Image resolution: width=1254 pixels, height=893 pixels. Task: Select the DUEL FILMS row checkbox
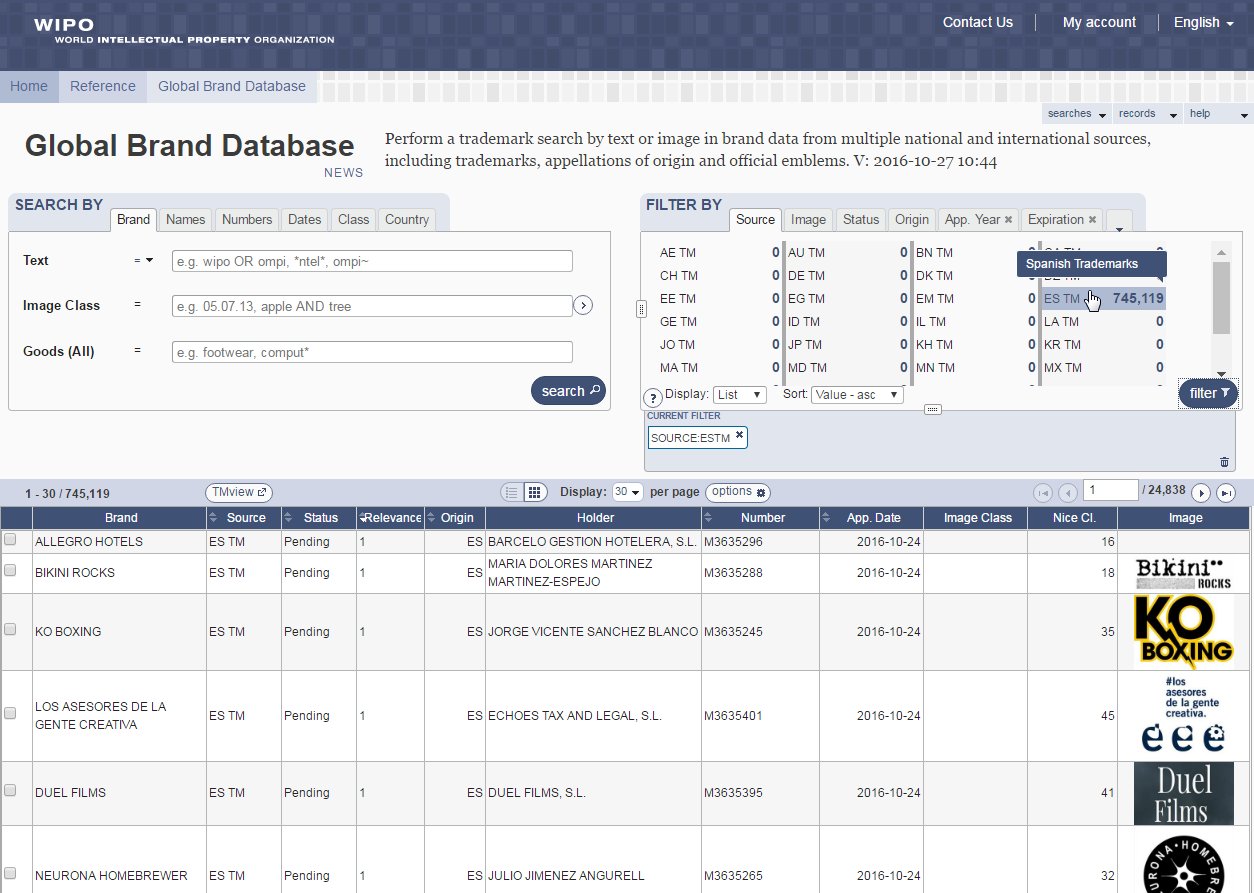point(11,791)
